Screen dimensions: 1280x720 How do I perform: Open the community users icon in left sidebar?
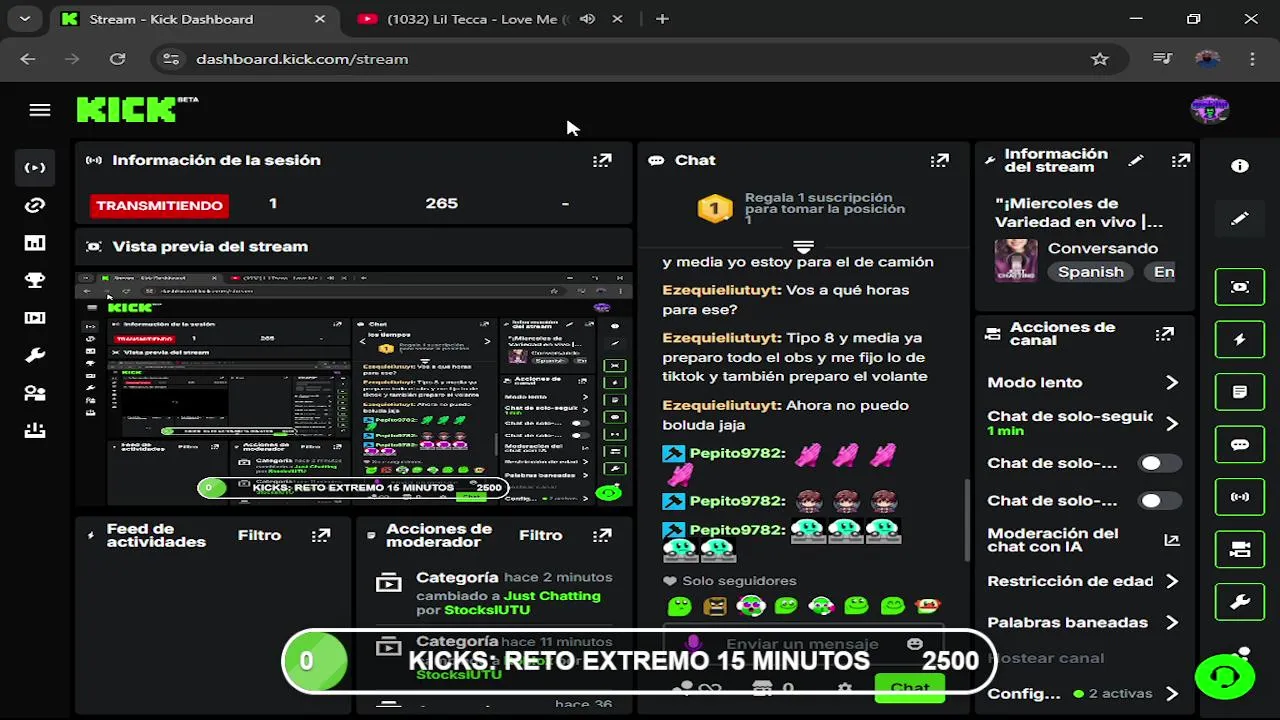click(x=35, y=393)
